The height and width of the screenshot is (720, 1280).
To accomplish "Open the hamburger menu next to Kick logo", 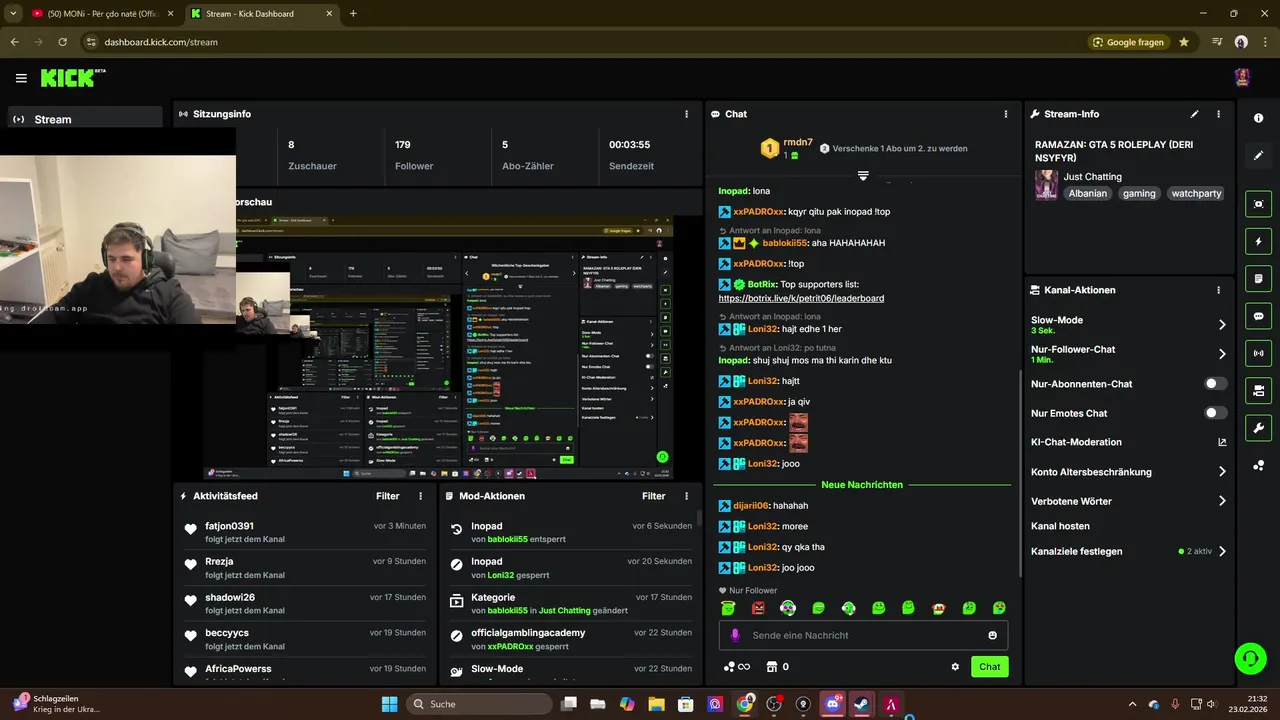I will click(x=21, y=78).
